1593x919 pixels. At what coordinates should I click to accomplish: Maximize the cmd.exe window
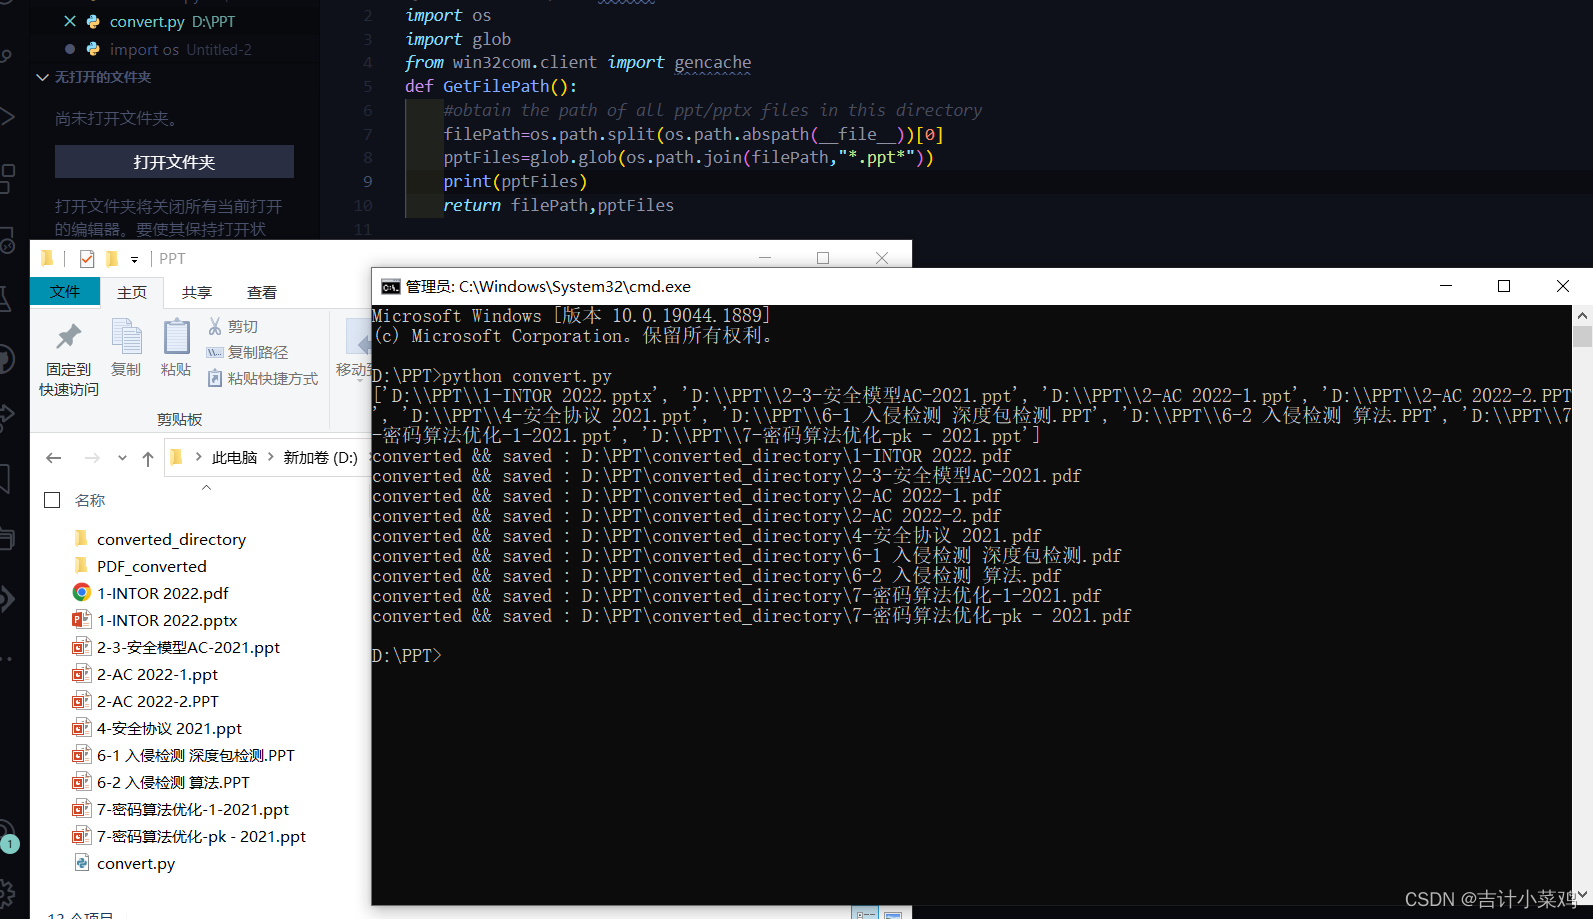click(x=1503, y=286)
